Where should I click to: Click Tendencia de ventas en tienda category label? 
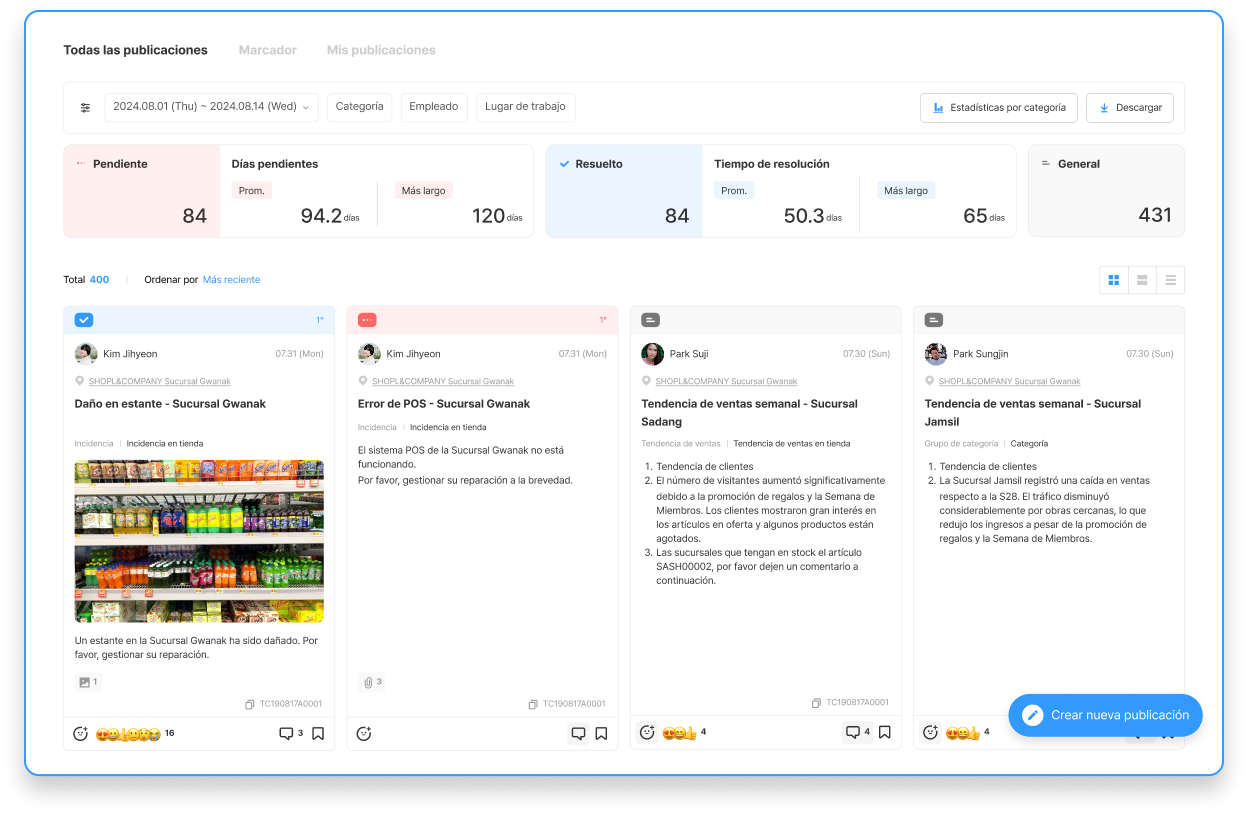(x=792, y=443)
